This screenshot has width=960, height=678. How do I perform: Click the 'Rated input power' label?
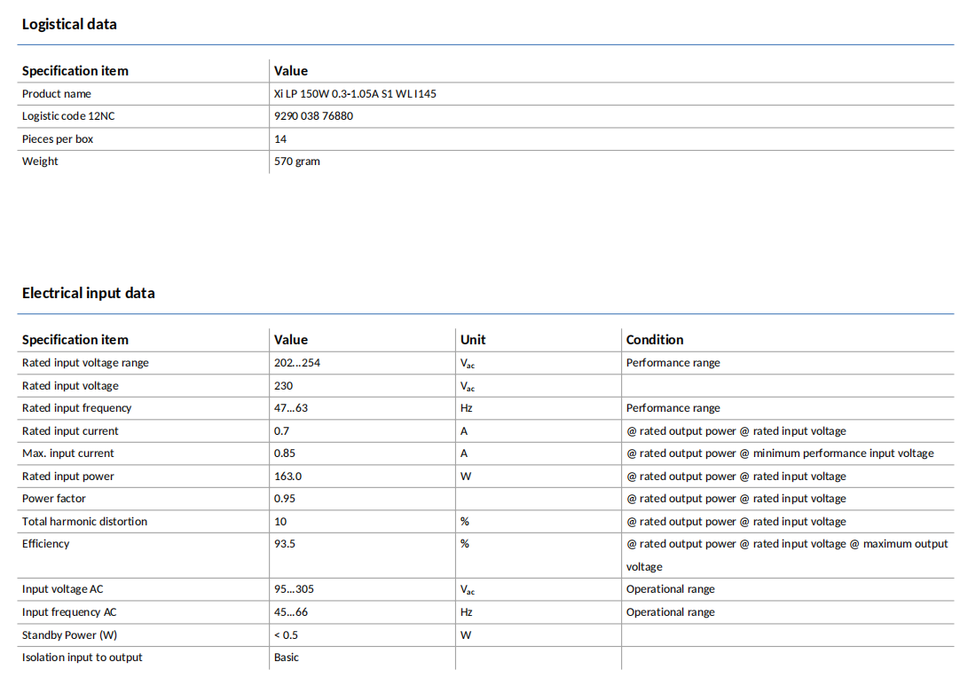[x=68, y=476]
